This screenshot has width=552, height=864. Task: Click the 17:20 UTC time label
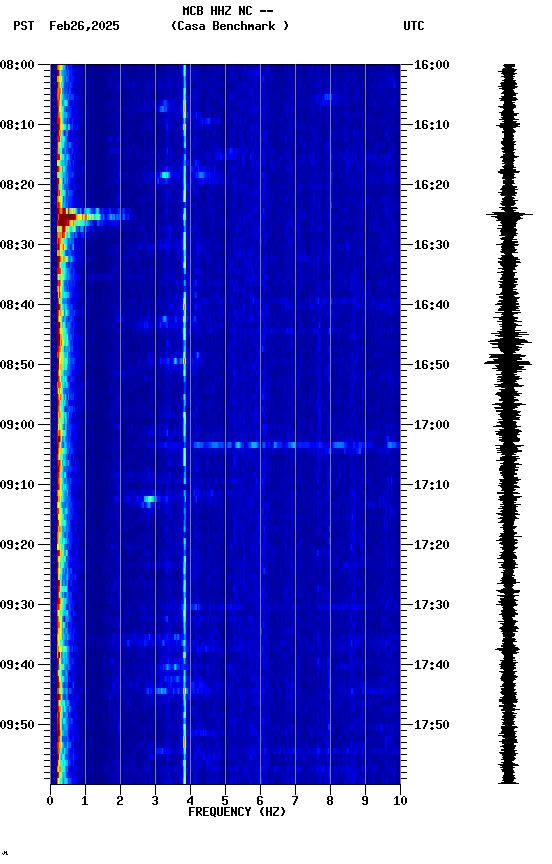(x=432, y=545)
